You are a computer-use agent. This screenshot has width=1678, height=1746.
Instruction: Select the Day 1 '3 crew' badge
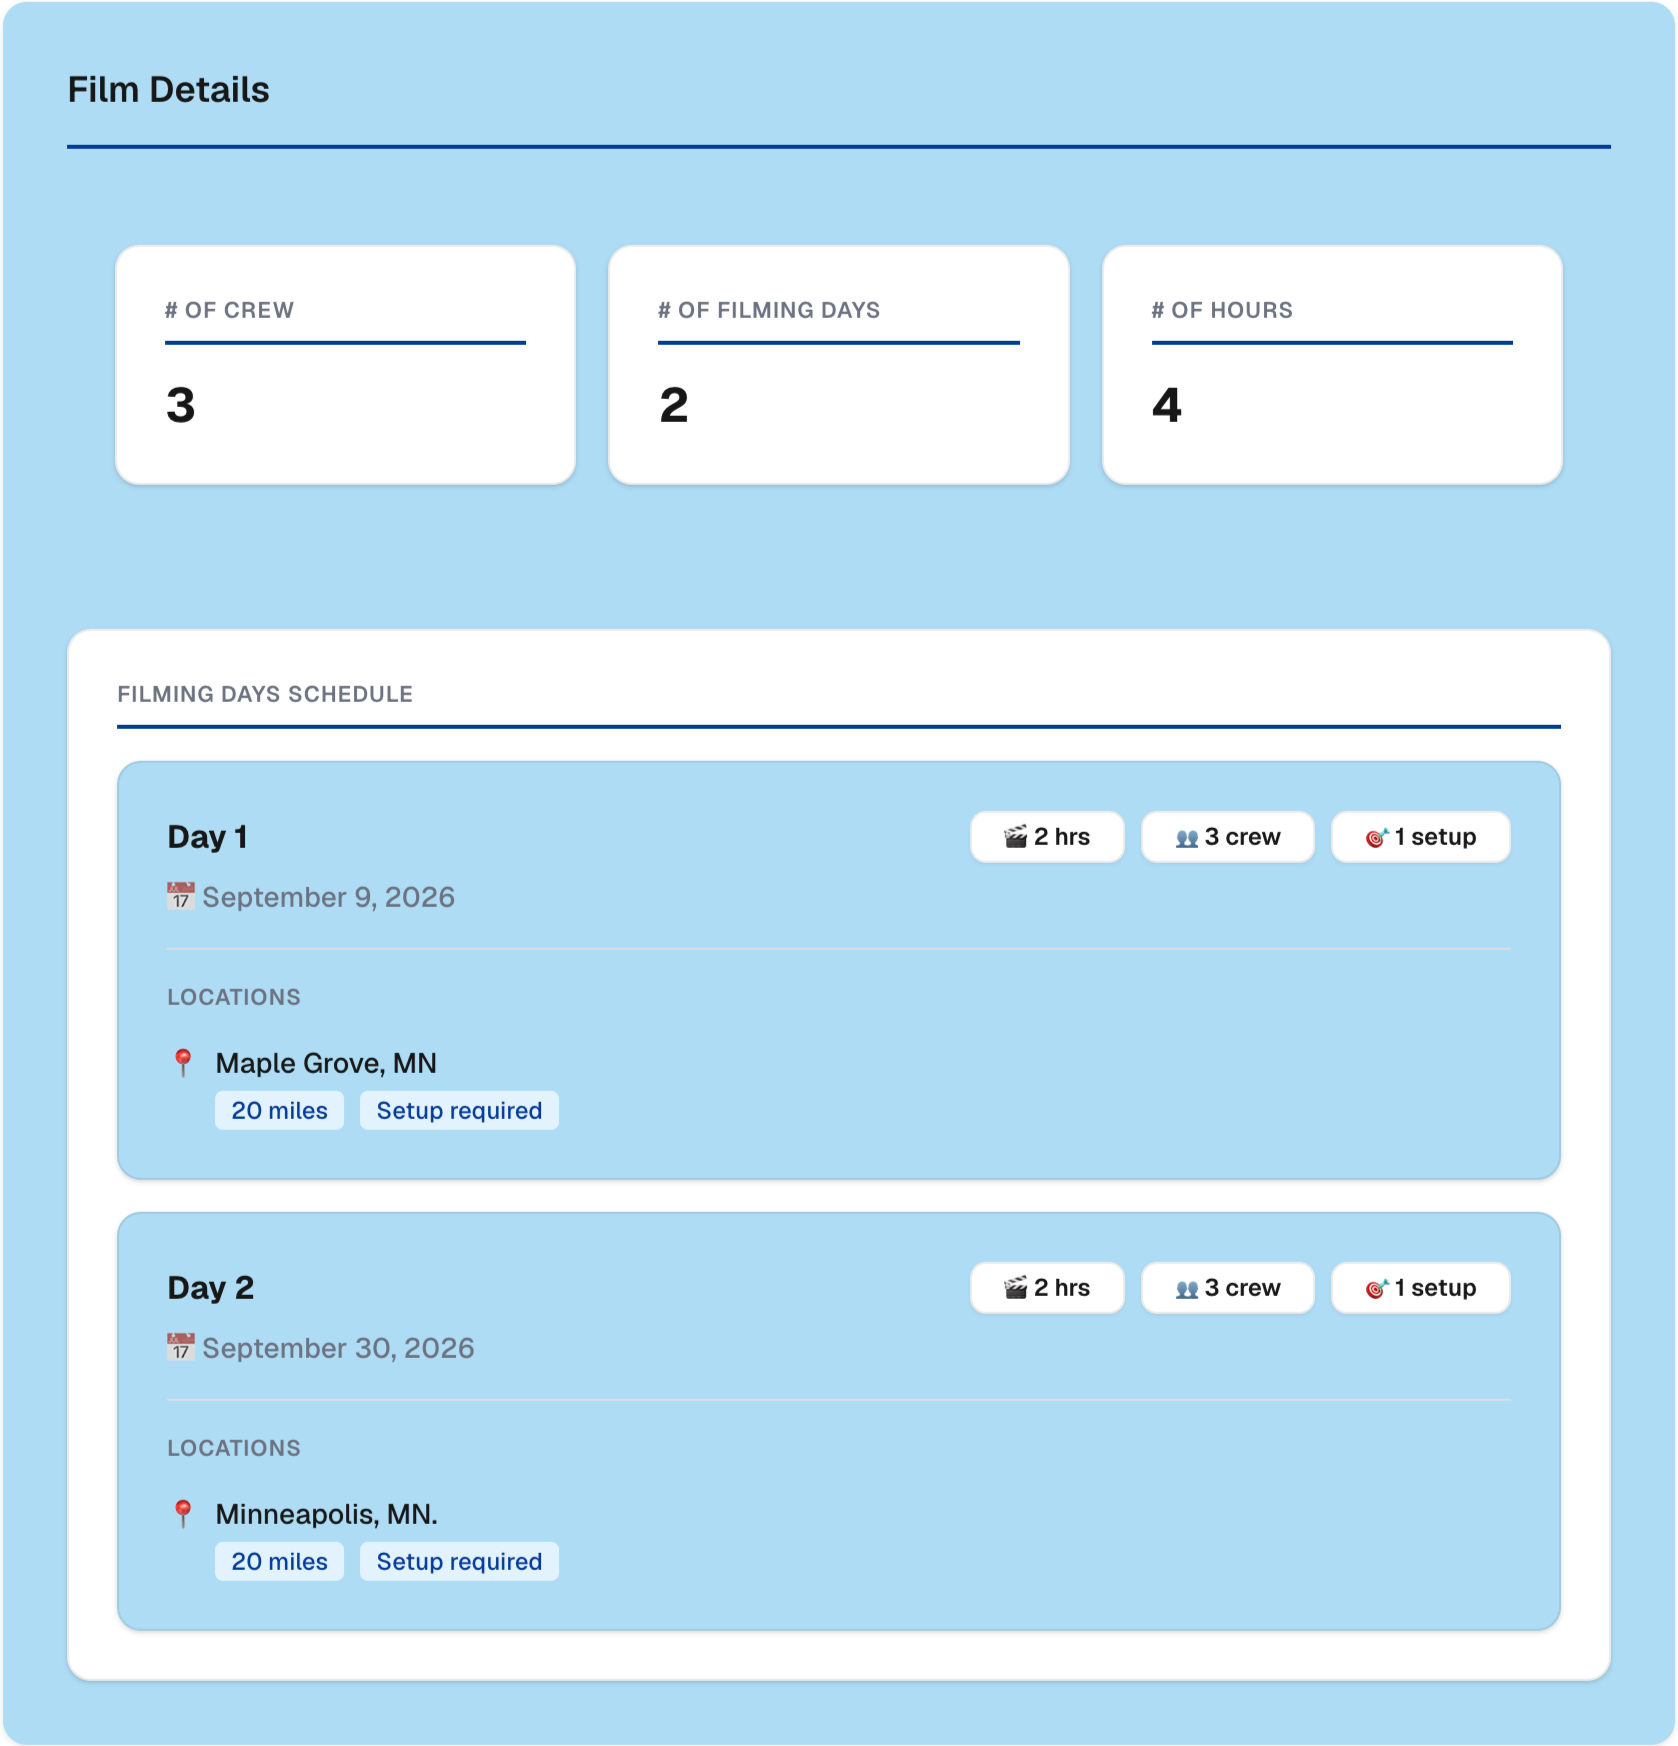1228,837
